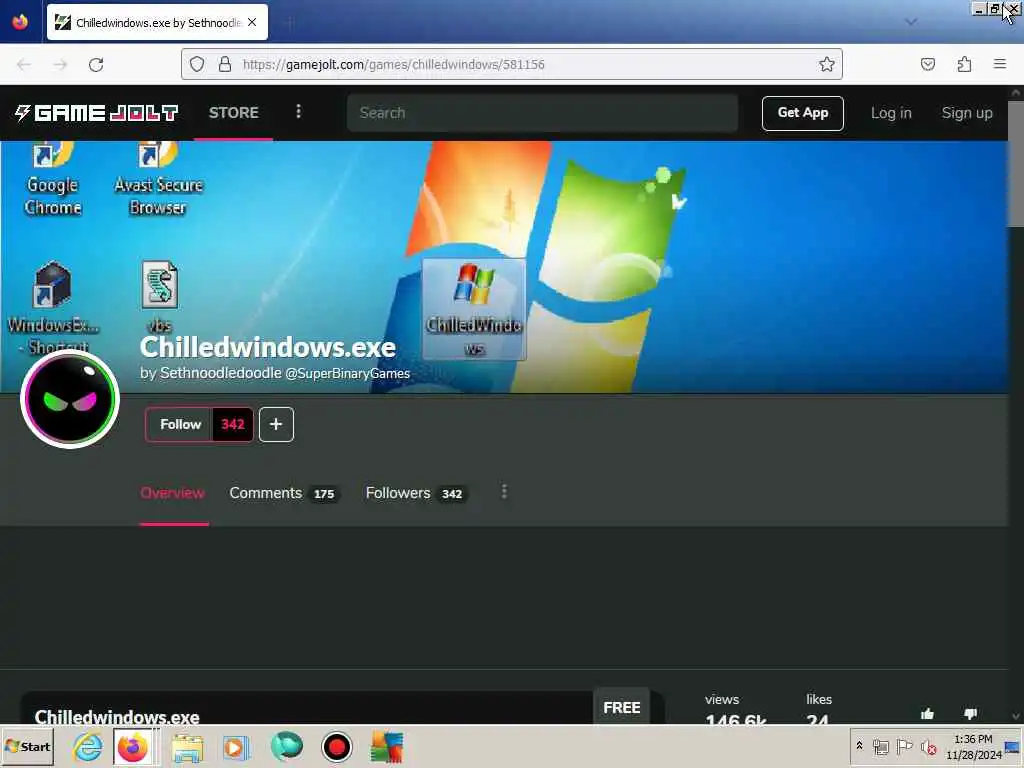1024x768 pixels.
Task: Follow the Chilledwindows.exe game
Action: 180,424
